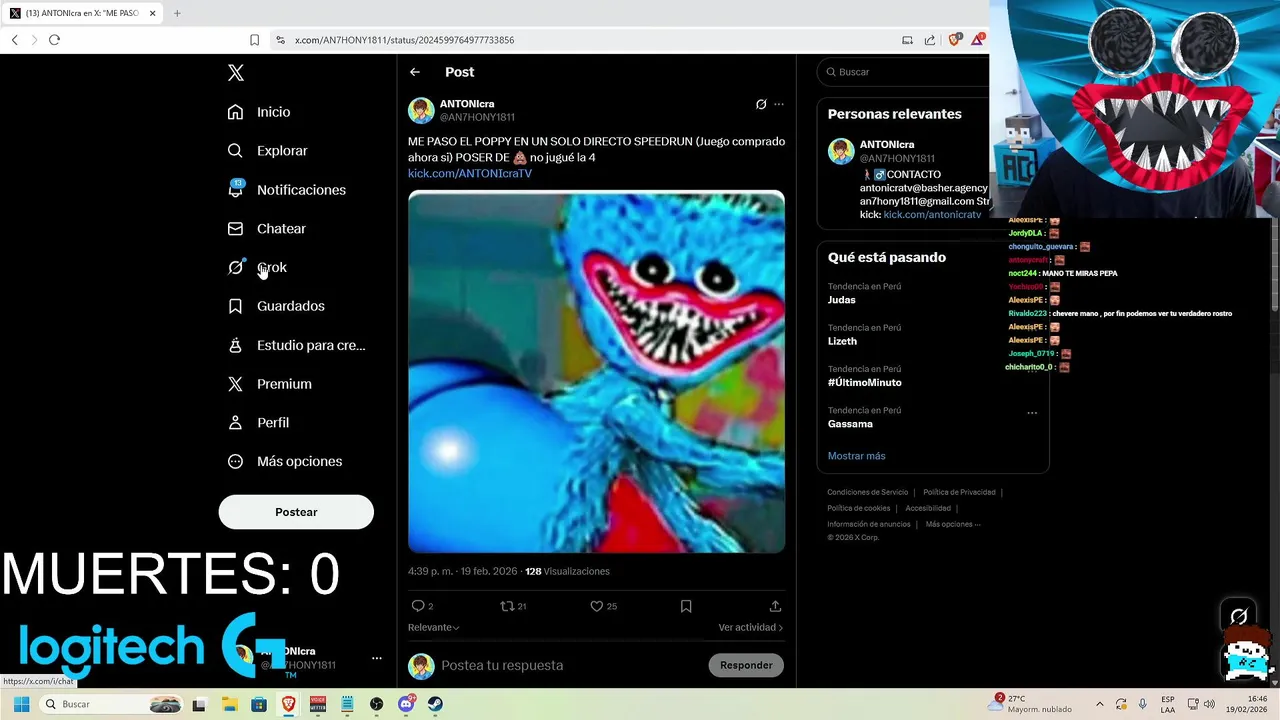
Task: Open File Explorer from taskbar
Action: click(228, 704)
